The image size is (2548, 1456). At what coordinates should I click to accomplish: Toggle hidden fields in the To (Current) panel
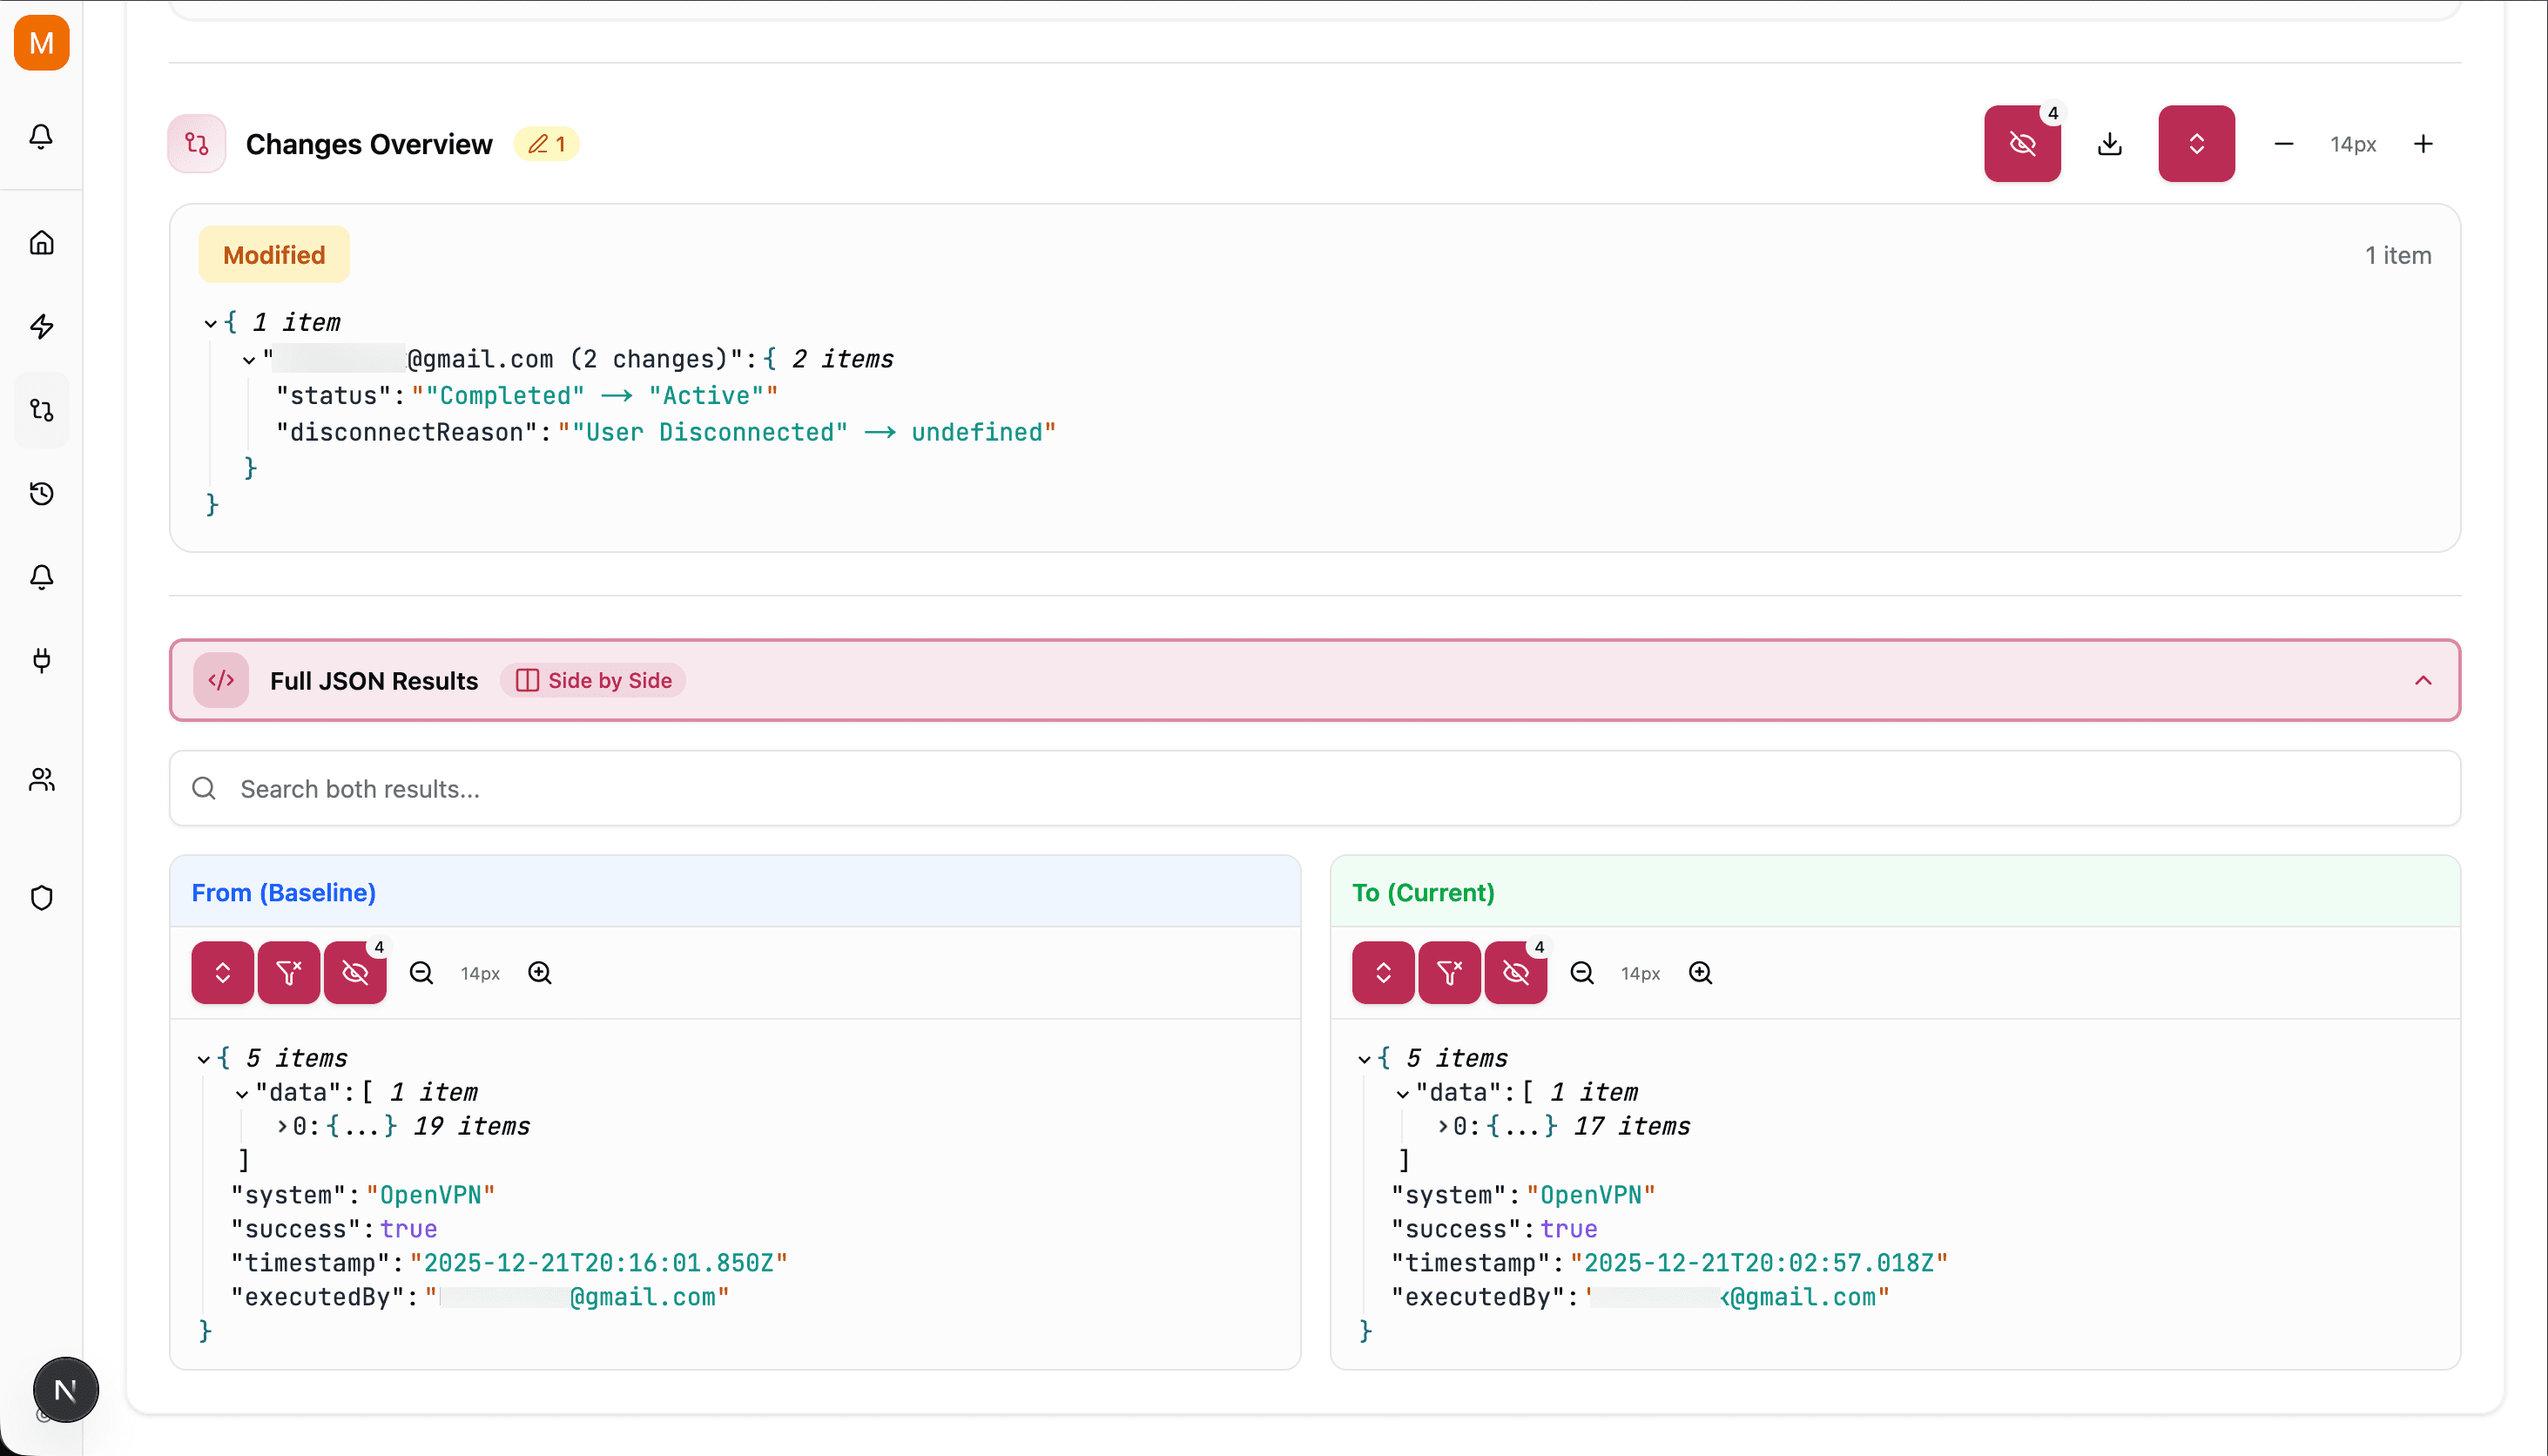pos(1514,972)
